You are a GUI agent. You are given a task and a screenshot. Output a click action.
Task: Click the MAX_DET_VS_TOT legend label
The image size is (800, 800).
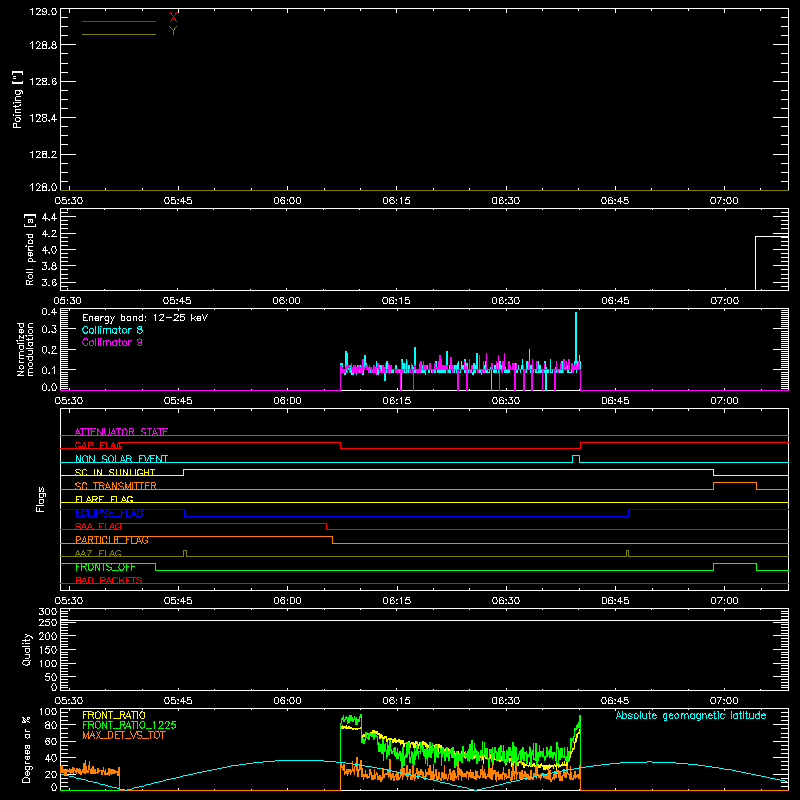123,735
